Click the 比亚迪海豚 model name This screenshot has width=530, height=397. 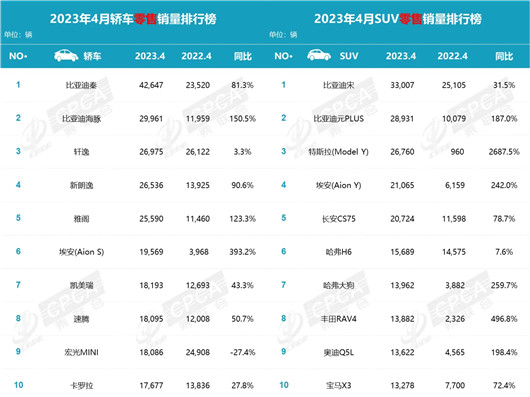point(81,119)
